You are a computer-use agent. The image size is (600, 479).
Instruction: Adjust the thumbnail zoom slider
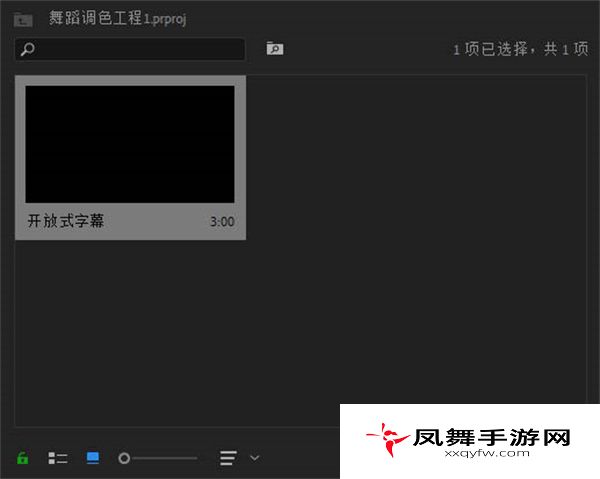click(158, 458)
